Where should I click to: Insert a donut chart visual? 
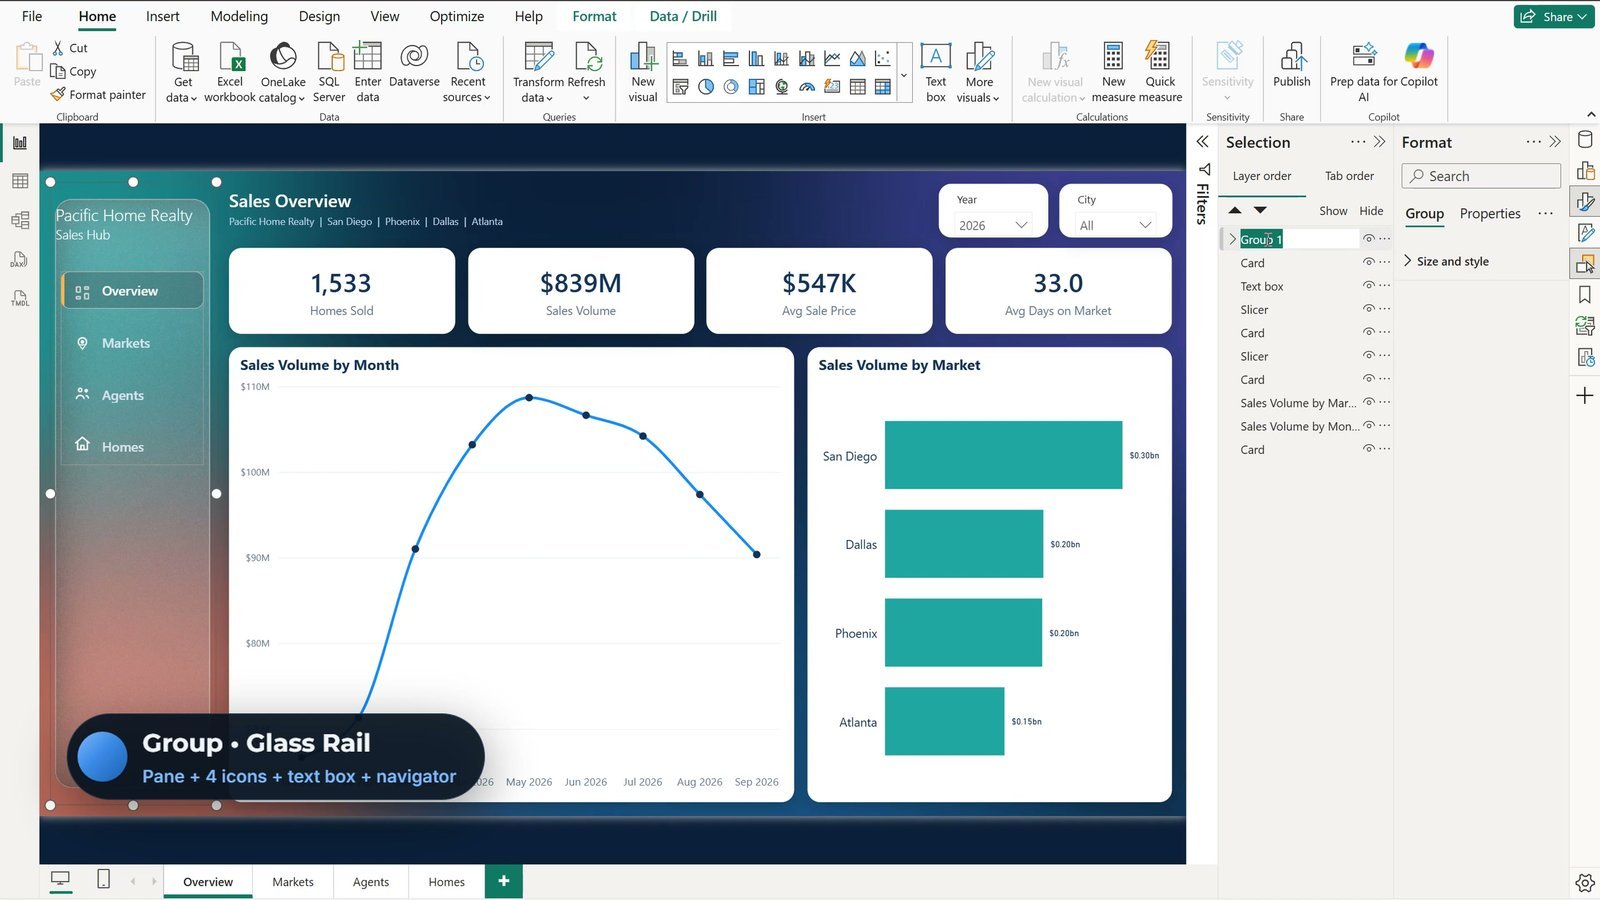731,87
